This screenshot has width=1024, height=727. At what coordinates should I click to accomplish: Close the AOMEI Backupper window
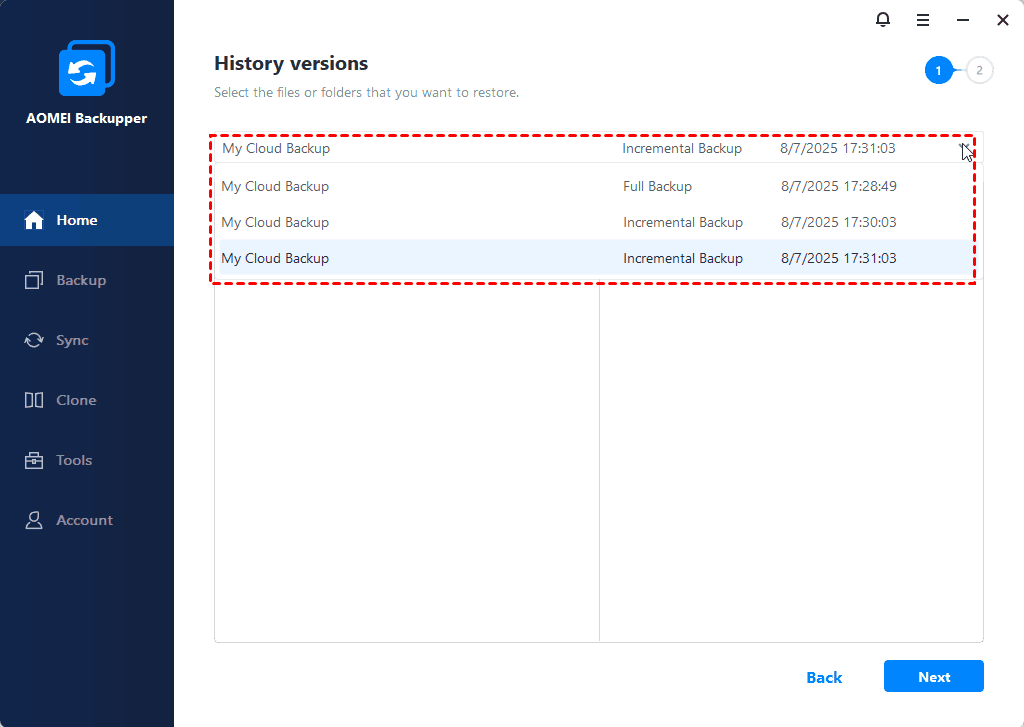point(1003,20)
